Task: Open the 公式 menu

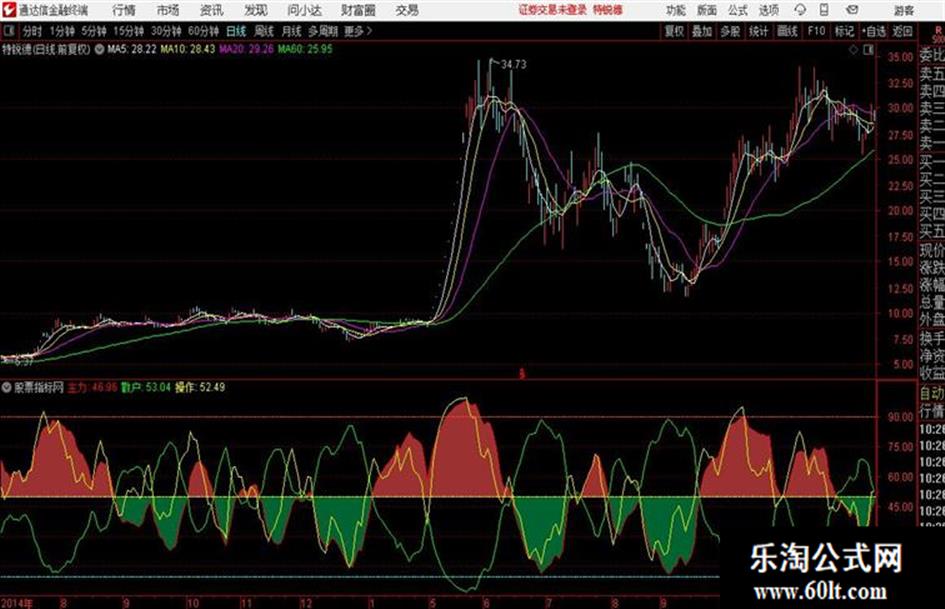Action: coord(738,10)
